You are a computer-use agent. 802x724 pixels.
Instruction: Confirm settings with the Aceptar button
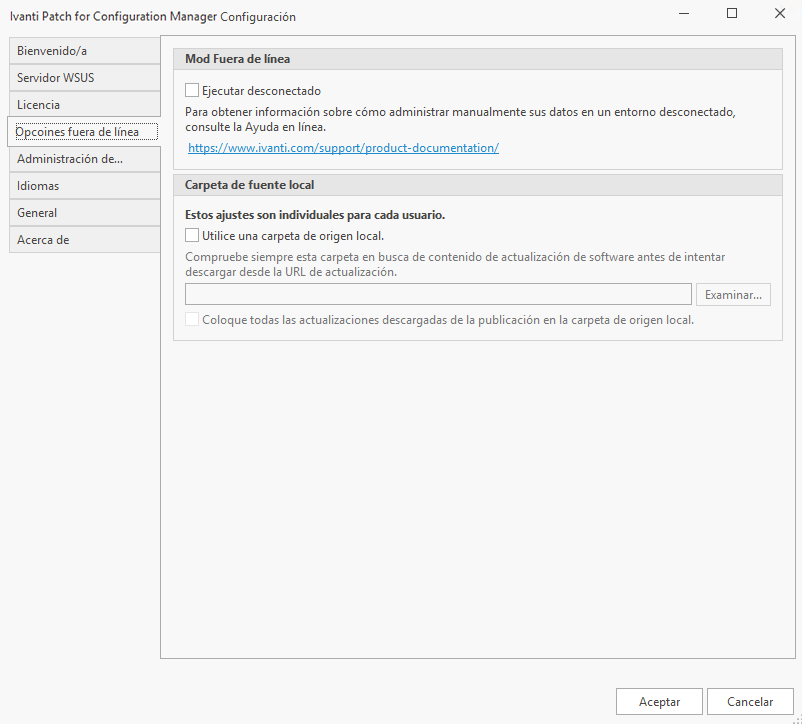point(659,702)
